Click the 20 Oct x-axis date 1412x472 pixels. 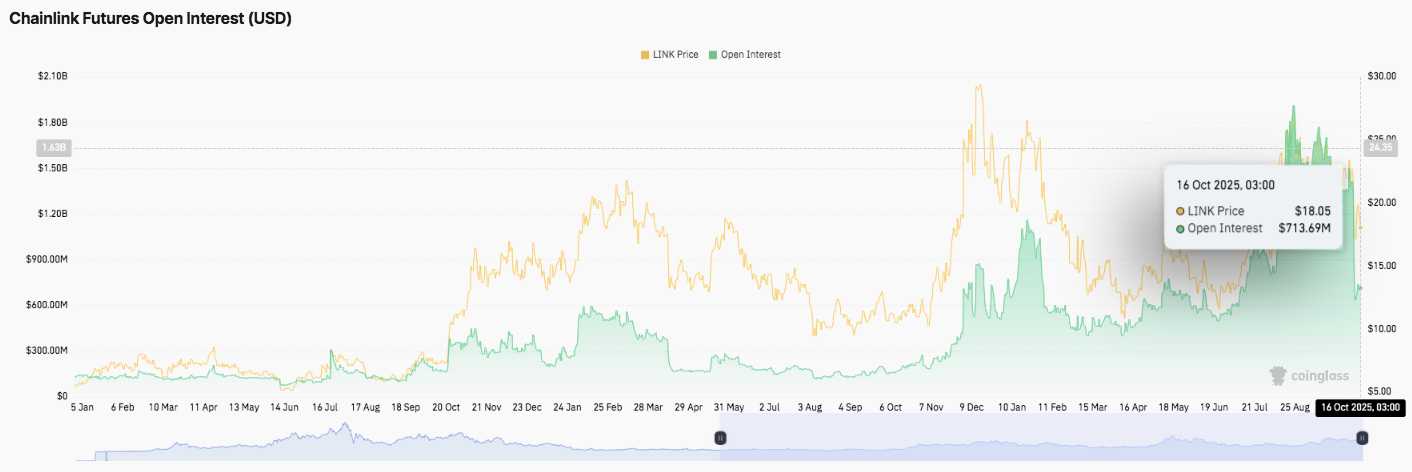coord(444,408)
